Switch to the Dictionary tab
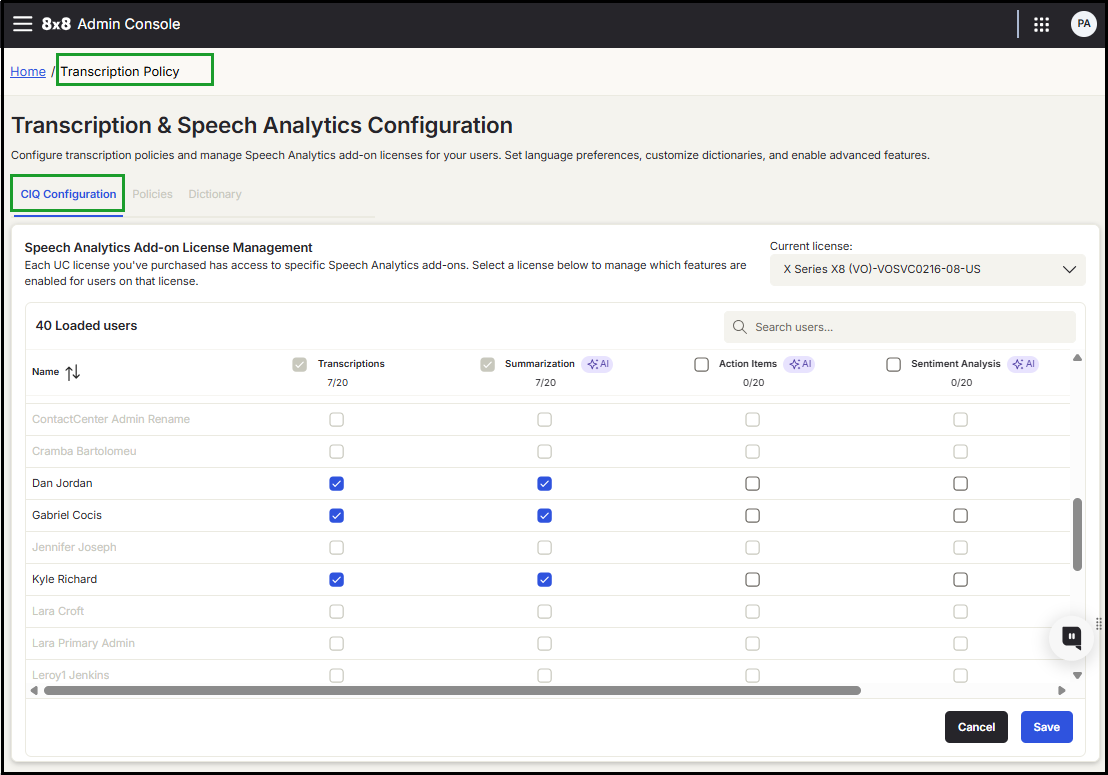The width and height of the screenshot is (1108, 775). [x=215, y=194]
